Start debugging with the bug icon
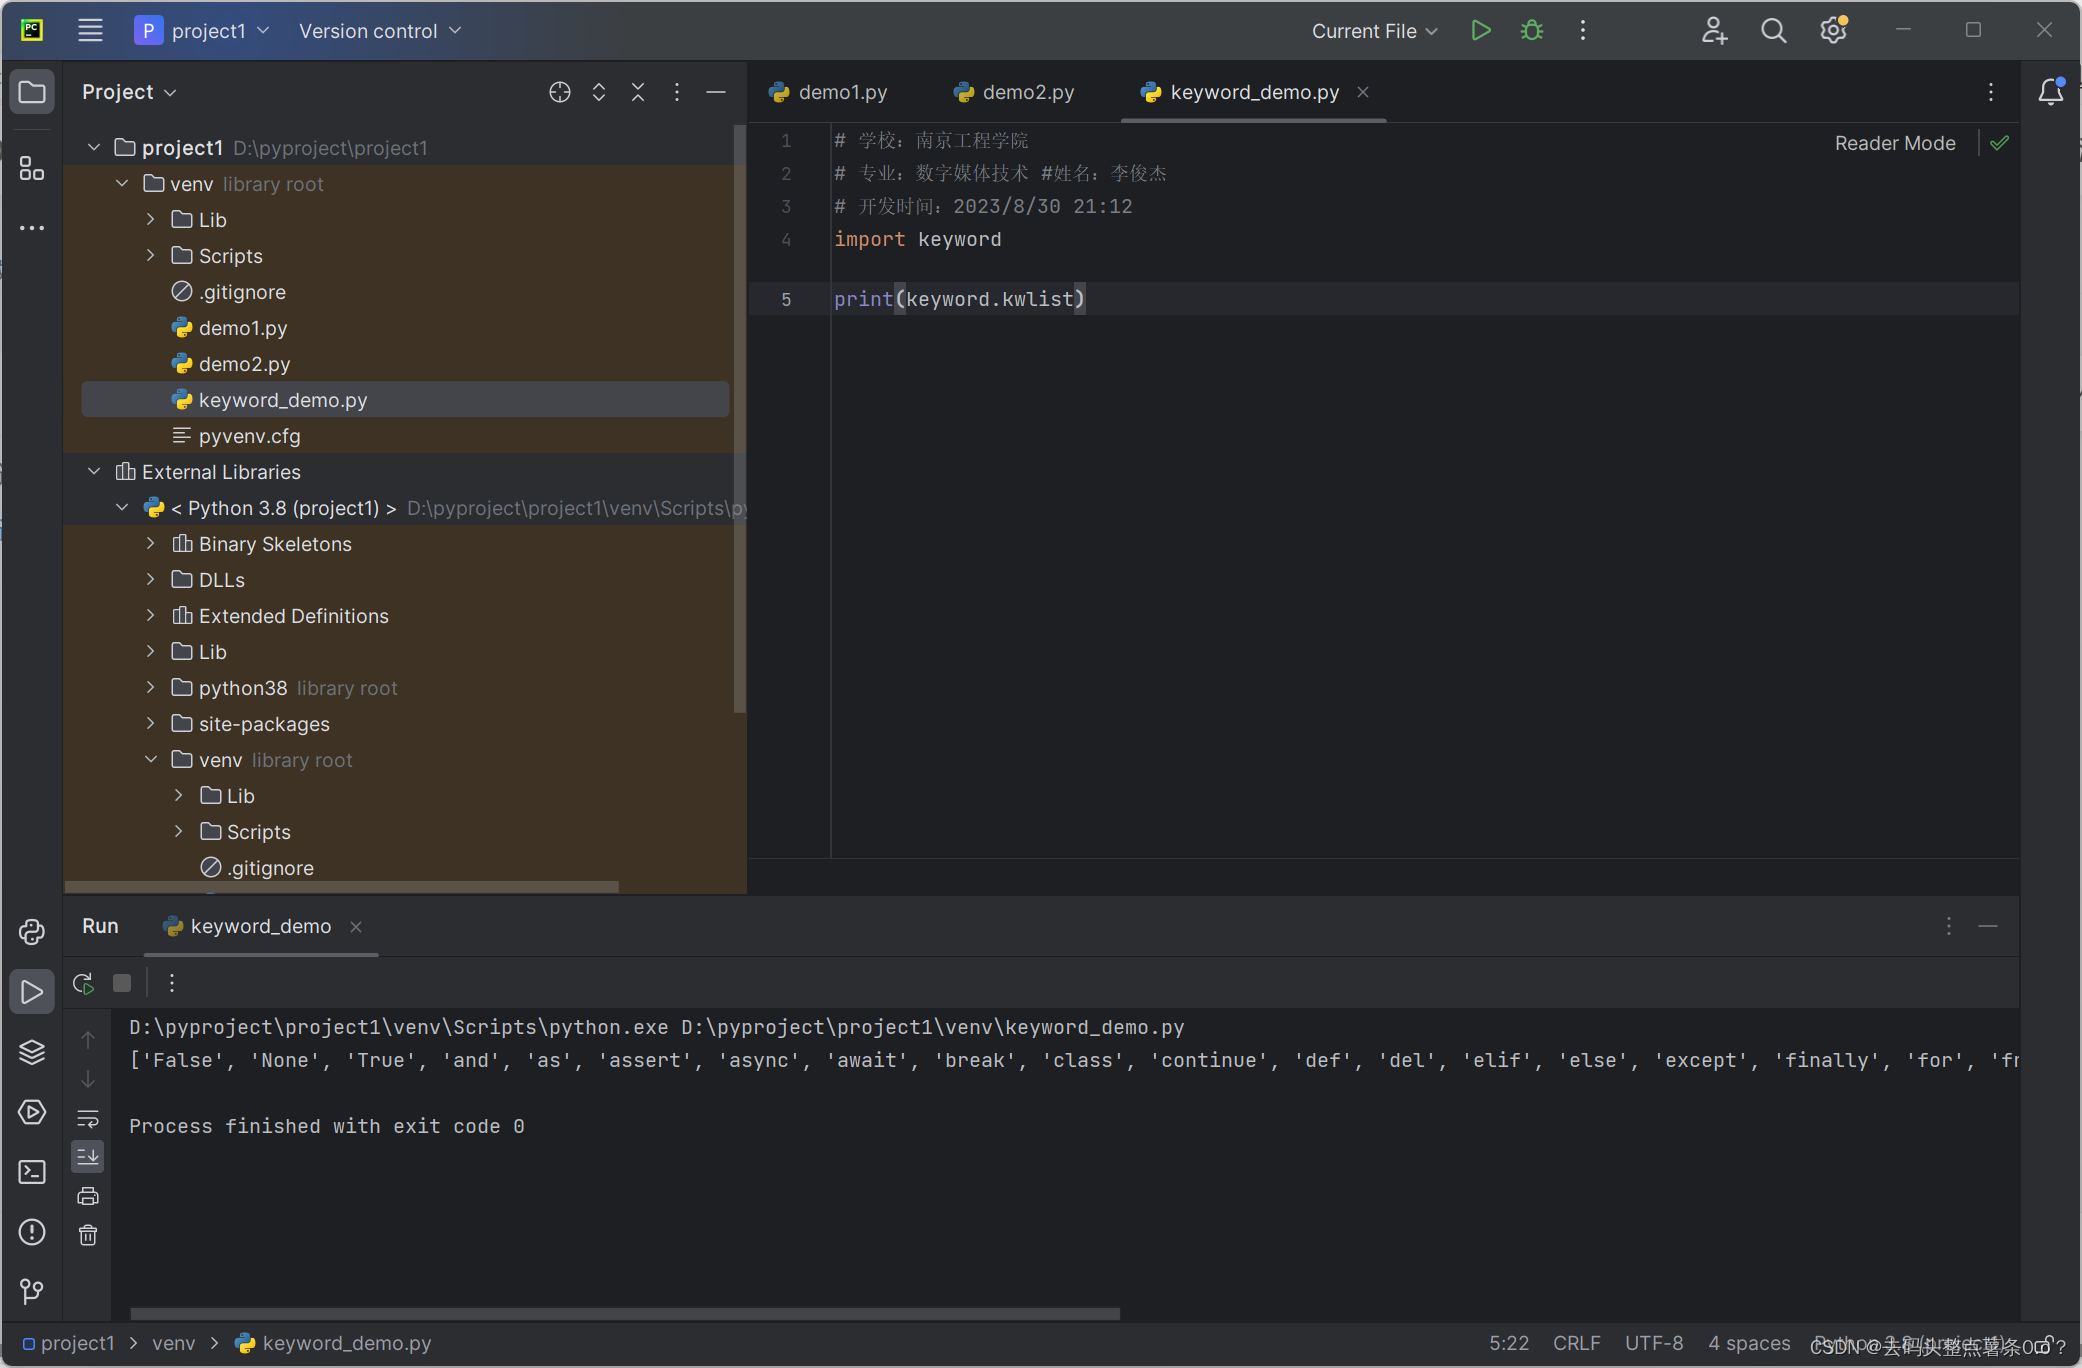This screenshot has width=2082, height=1368. coord(1531,31)
